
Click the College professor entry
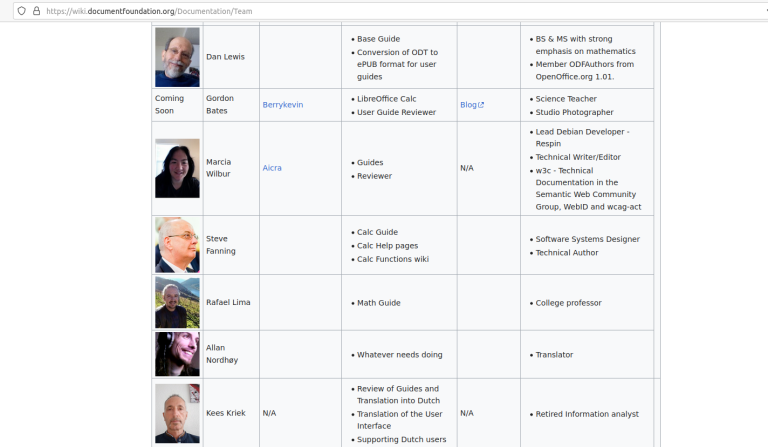pos(568,303)
